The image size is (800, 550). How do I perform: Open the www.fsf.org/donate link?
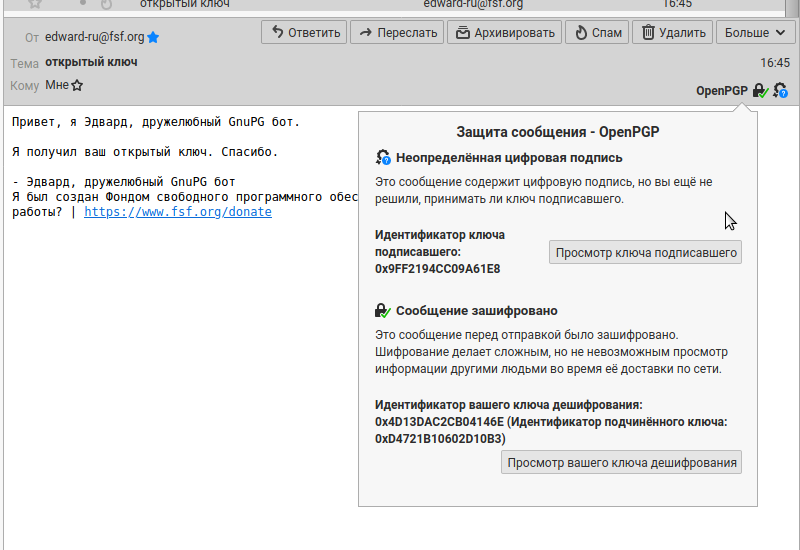[177, 212]
